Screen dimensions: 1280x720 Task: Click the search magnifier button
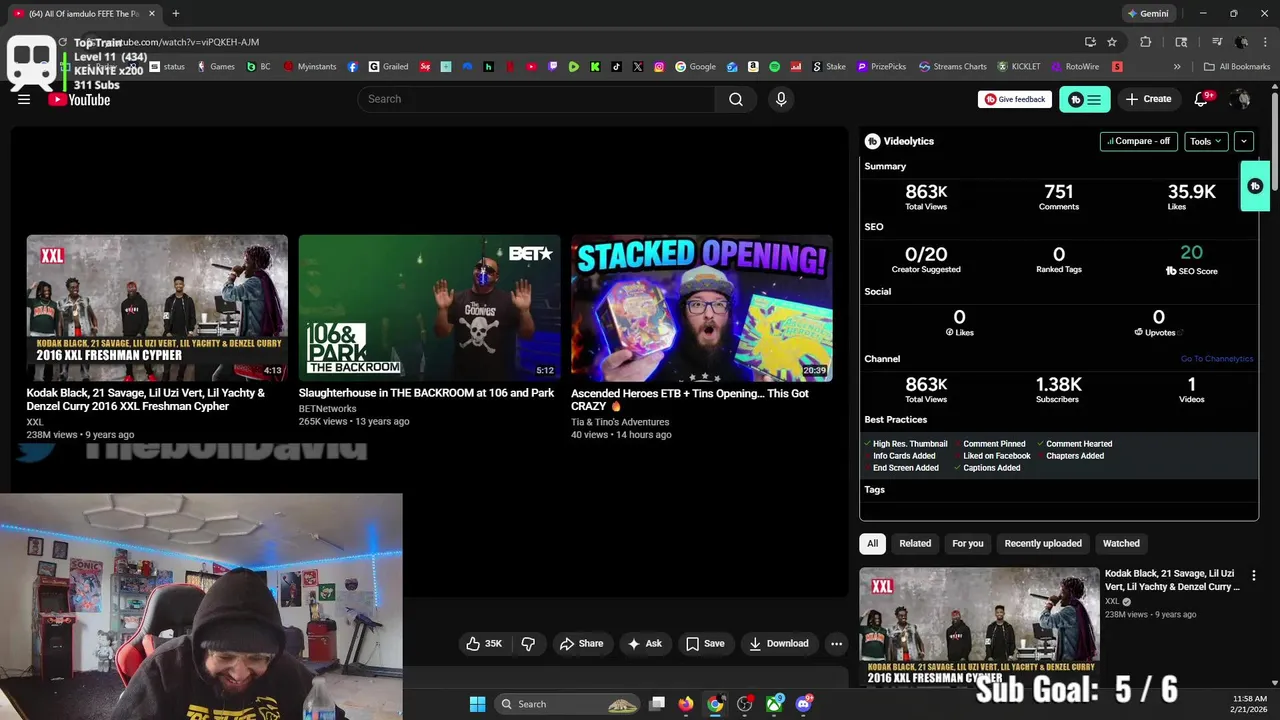coord(736,99)
